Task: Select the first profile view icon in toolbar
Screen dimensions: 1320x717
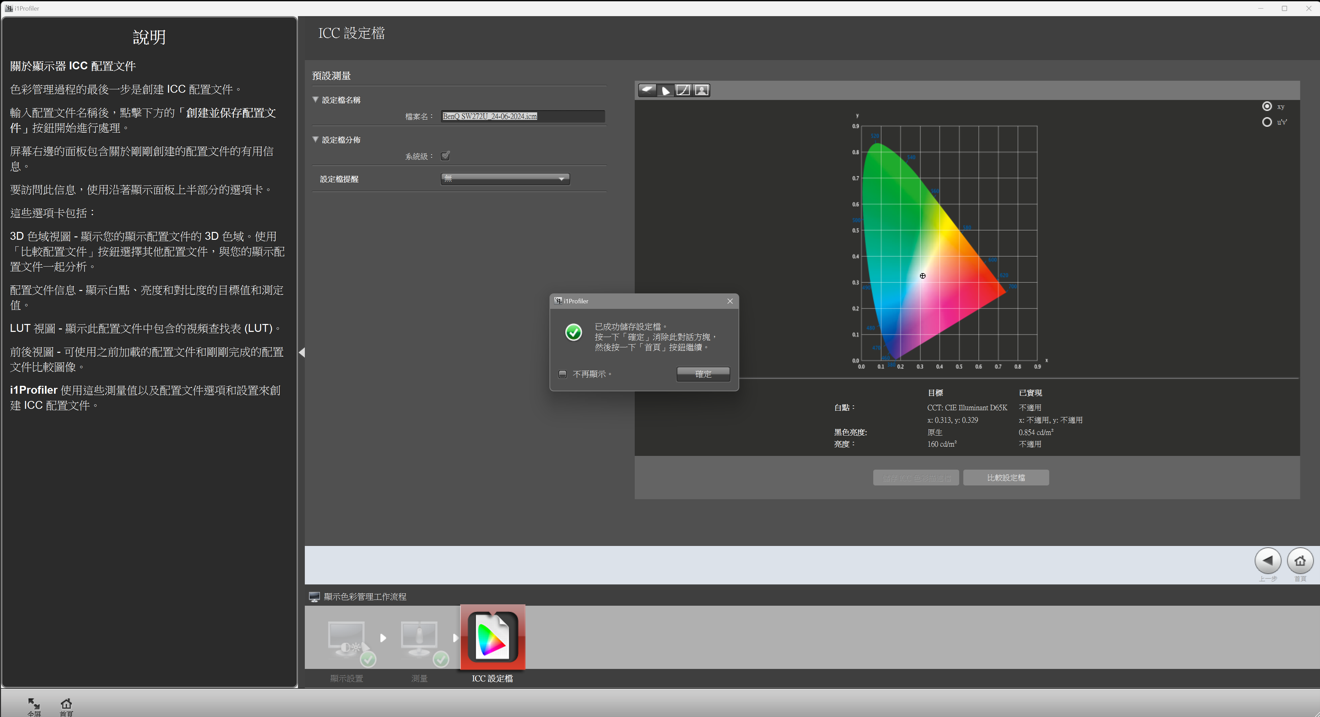Action: tap(647, 90)
